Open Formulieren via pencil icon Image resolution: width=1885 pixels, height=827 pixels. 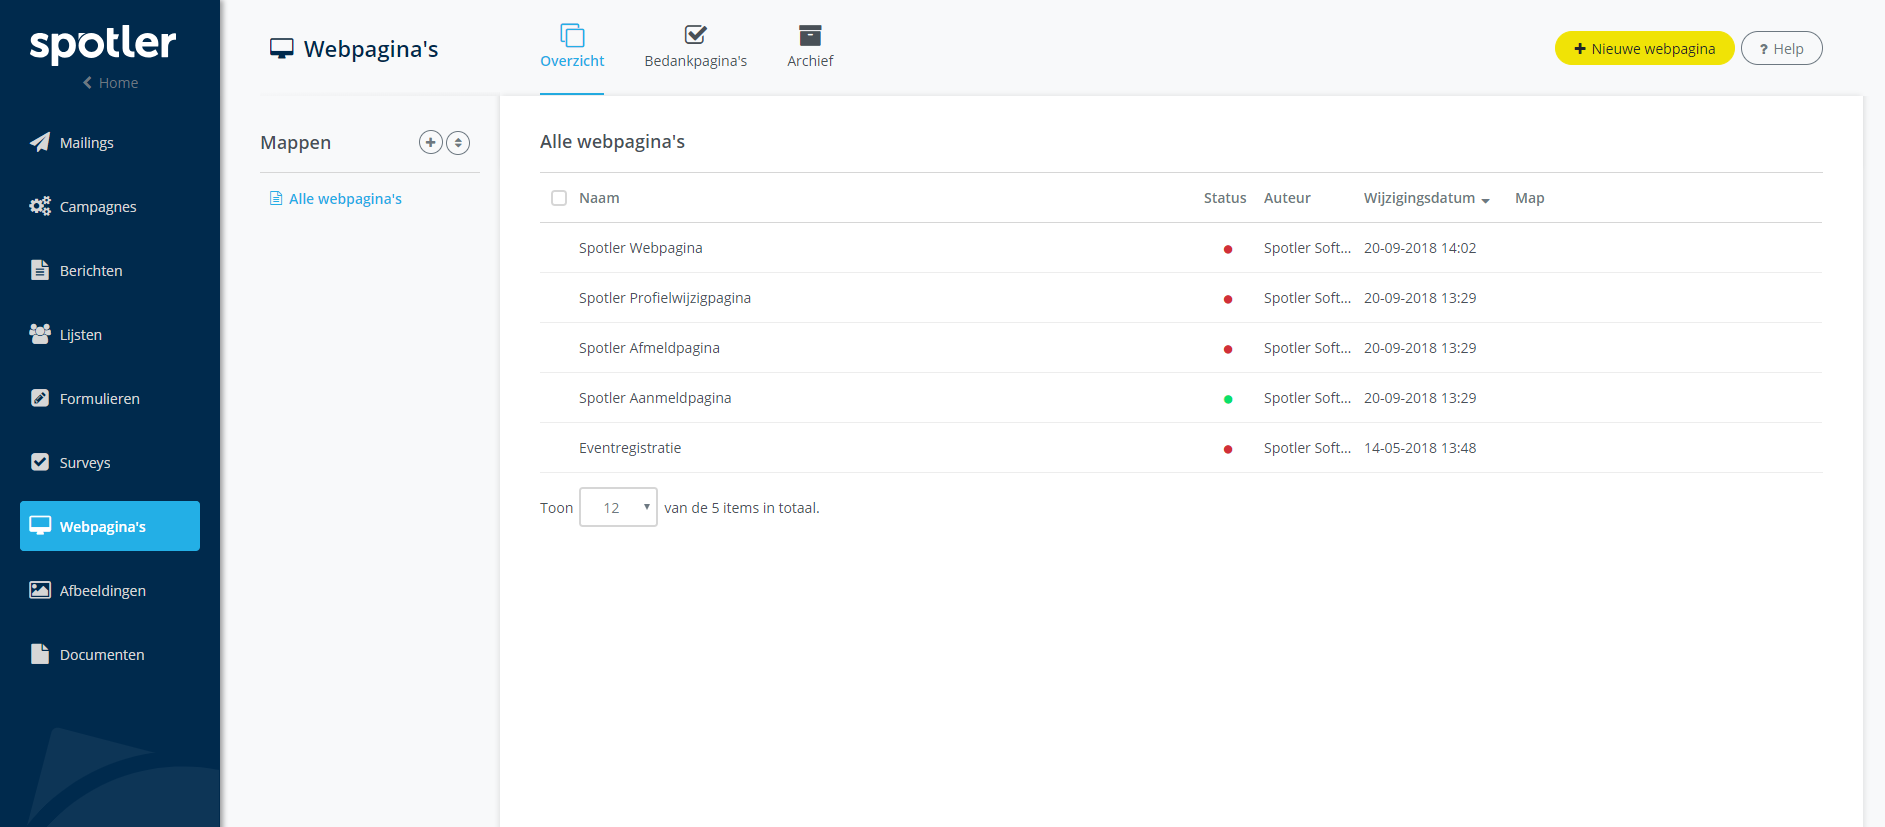coord(40,398)
